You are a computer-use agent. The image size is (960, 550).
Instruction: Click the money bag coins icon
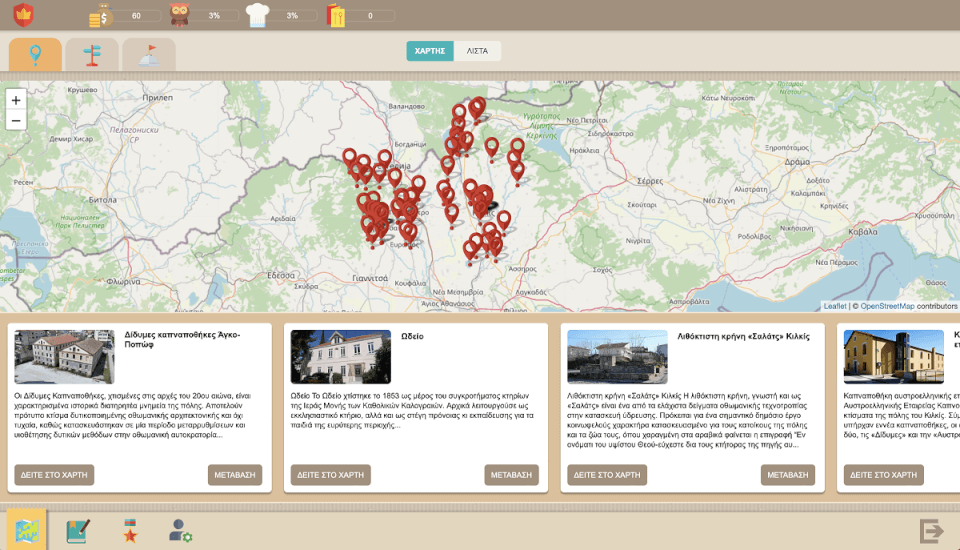100,15
